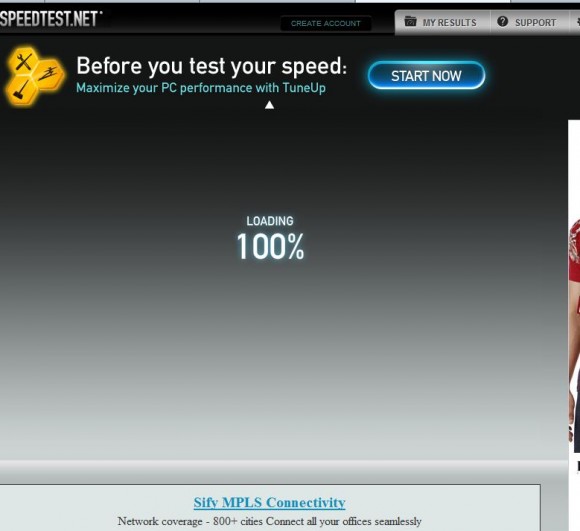The width and height of the screenshot is (580, 531).
Task: Click the 'Before you test your speed' headline
Action: pos(212,66)
